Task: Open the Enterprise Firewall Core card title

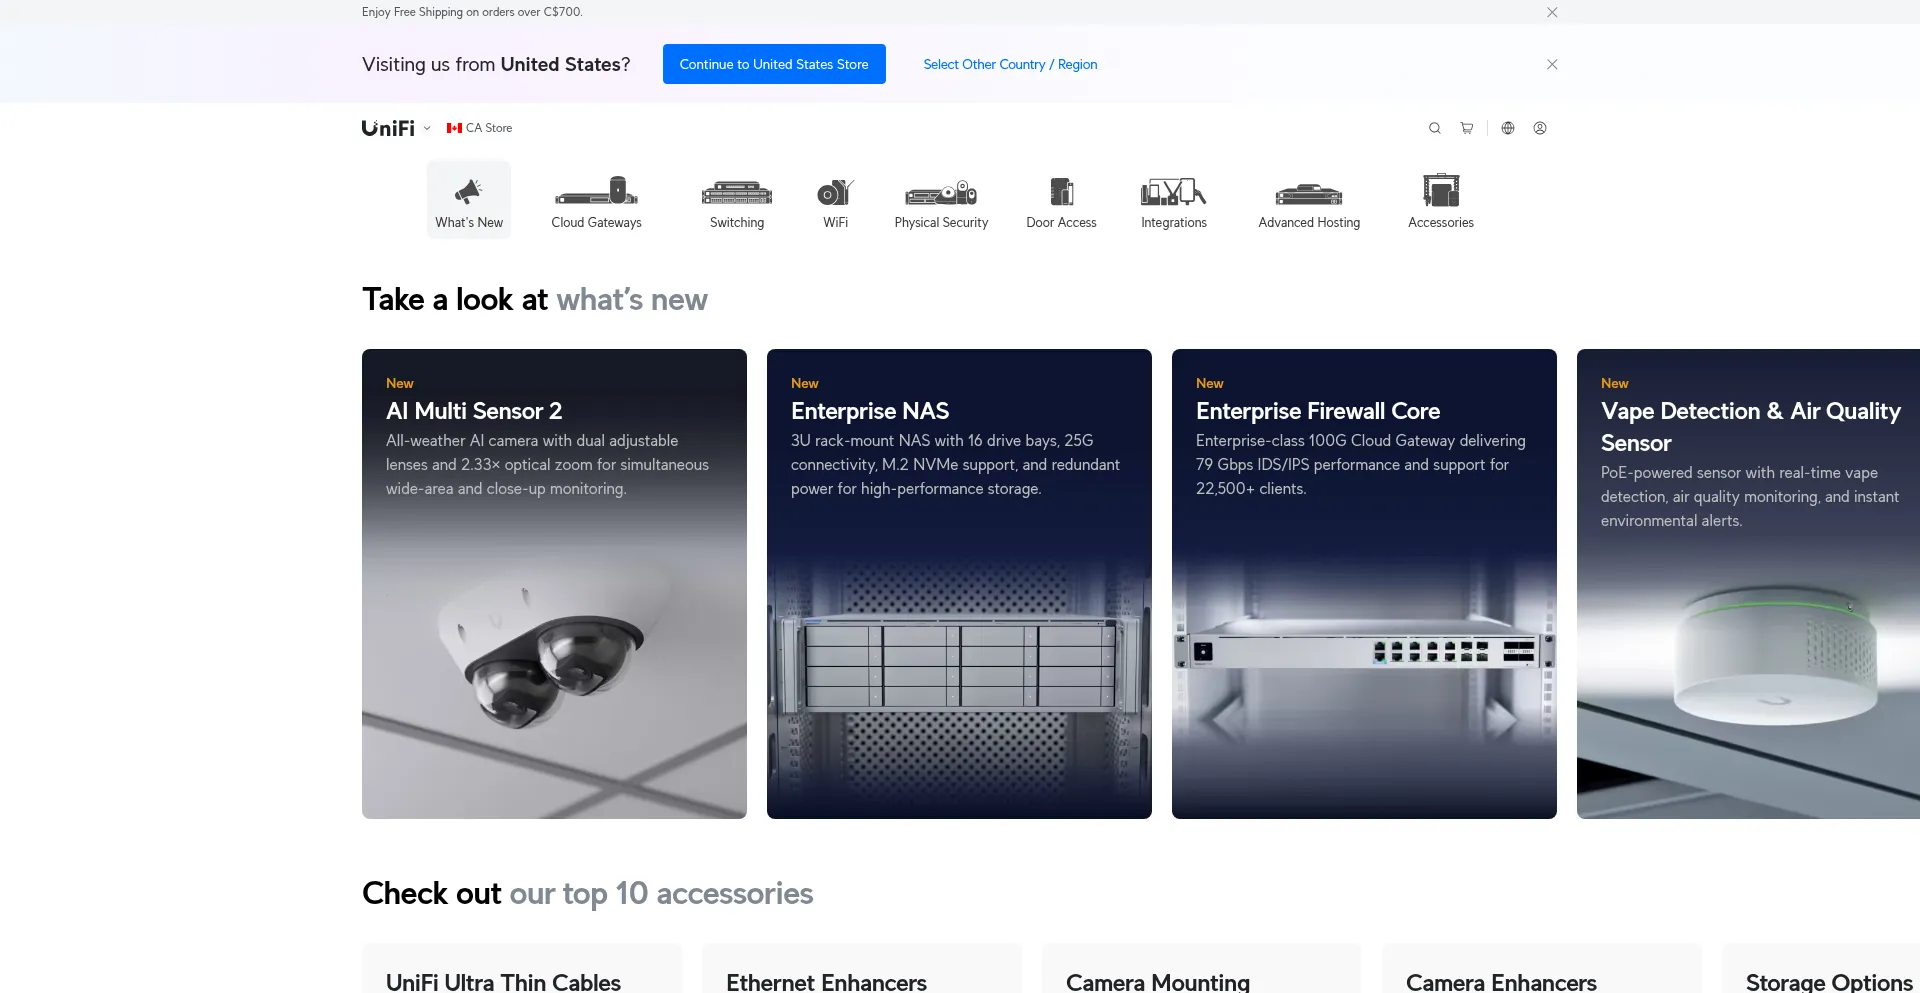Action: 1318,411
